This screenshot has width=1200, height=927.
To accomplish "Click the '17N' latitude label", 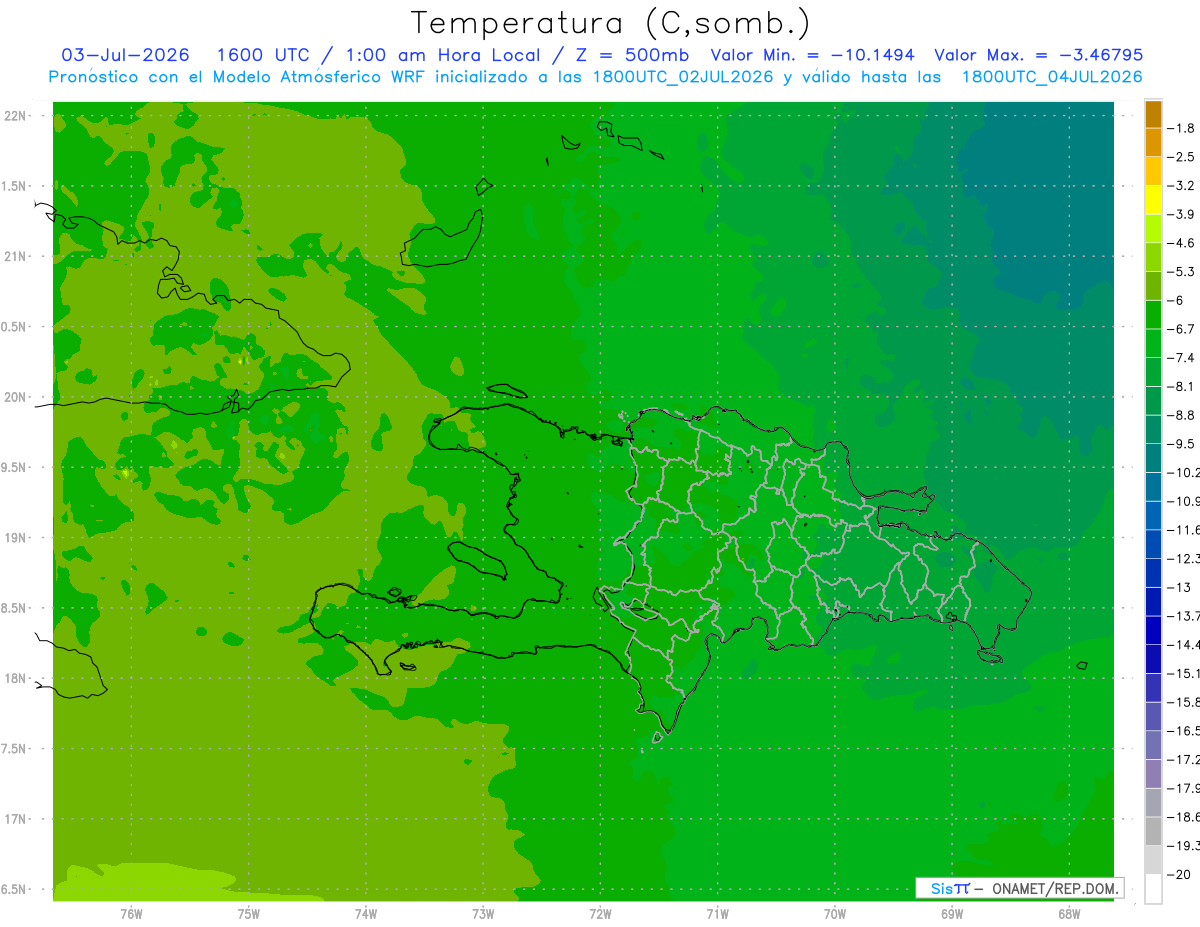I will [17, 819].
